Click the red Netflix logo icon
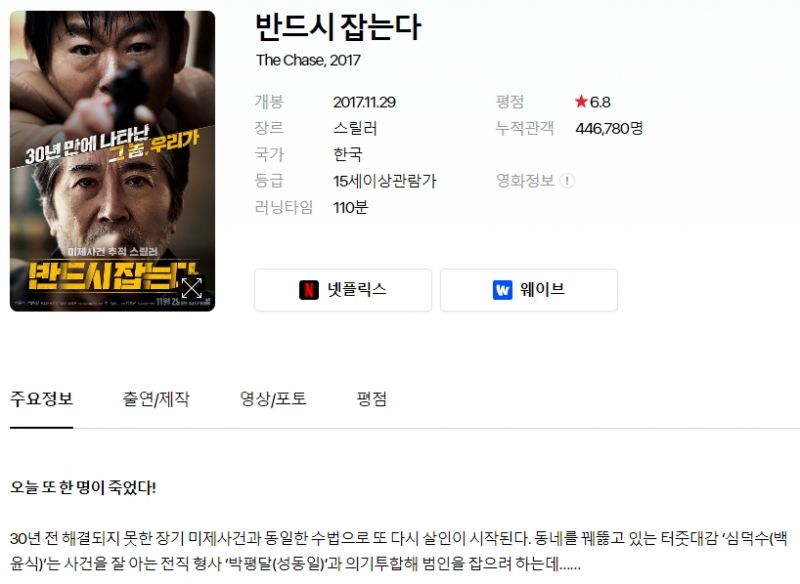 (x=309, y=290)
